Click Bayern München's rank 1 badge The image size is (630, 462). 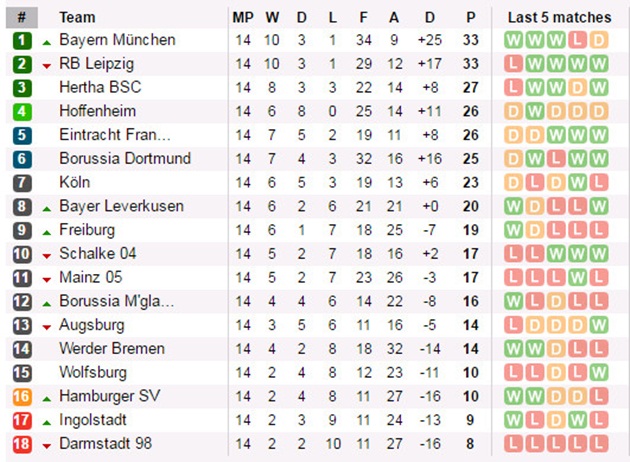22,40
